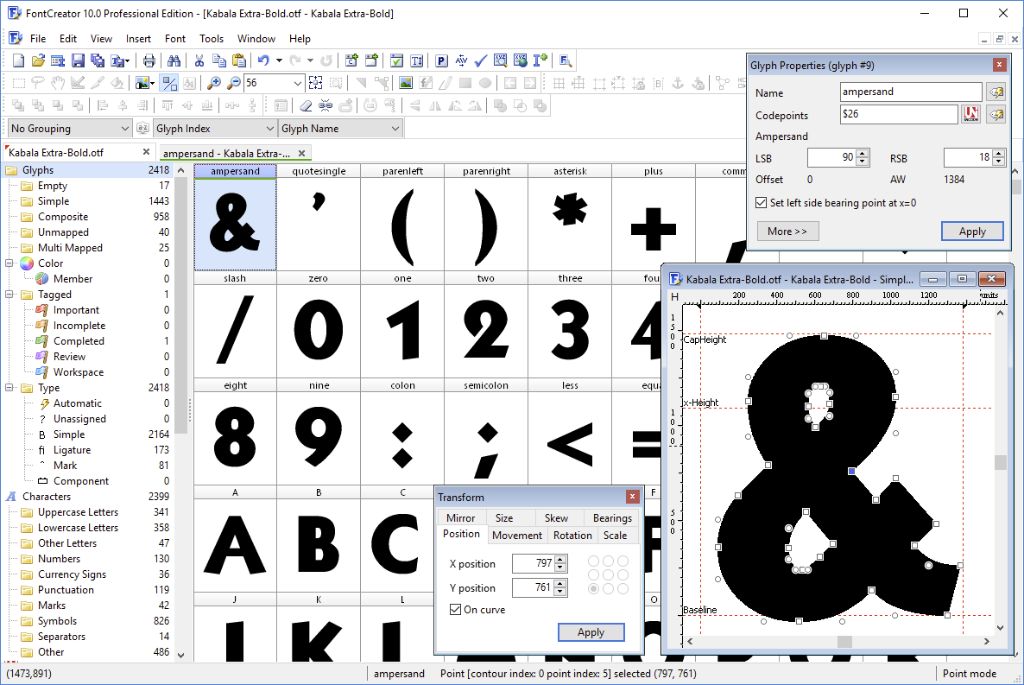Screen dimensions: 1024x685
Task: Open the Font menu
Action: point(175,38)
